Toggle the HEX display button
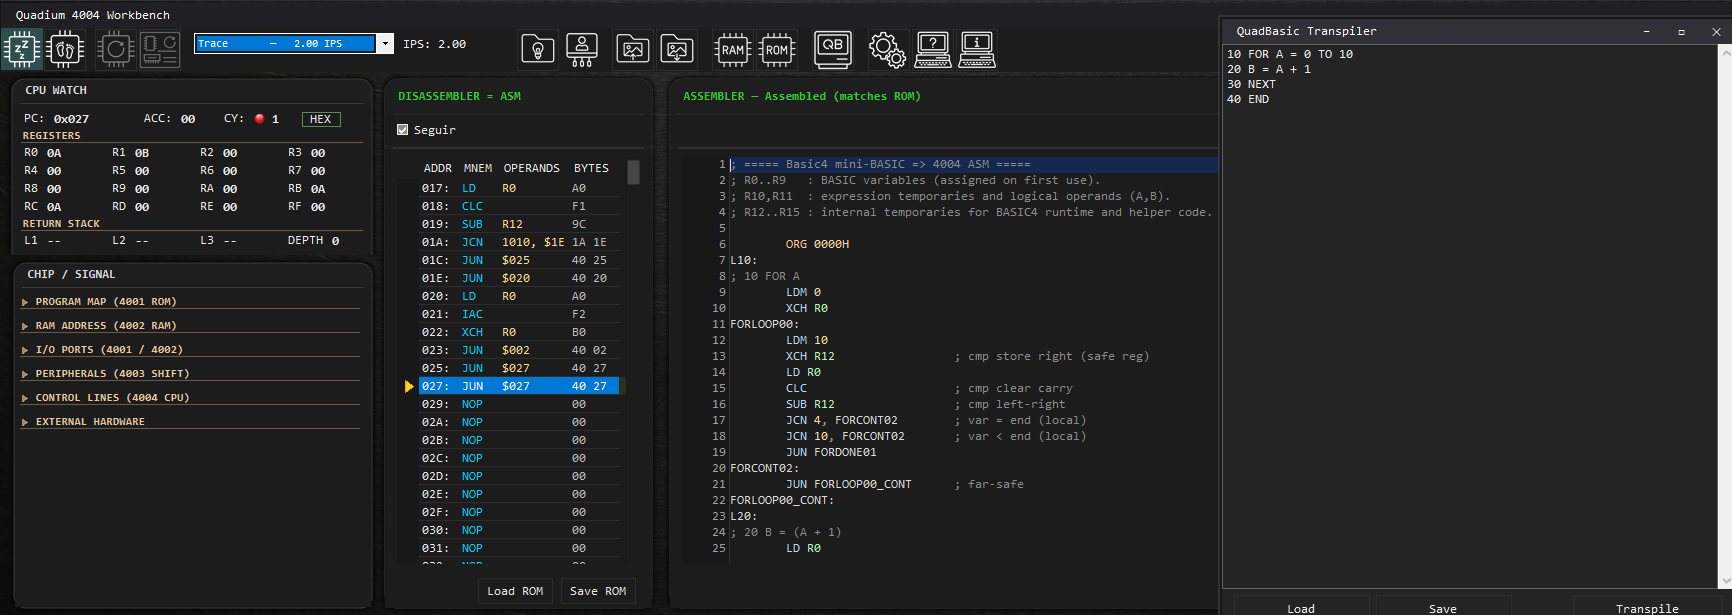Image resolution: width=1732 pixels, height=615 pixels. point(320,119)
